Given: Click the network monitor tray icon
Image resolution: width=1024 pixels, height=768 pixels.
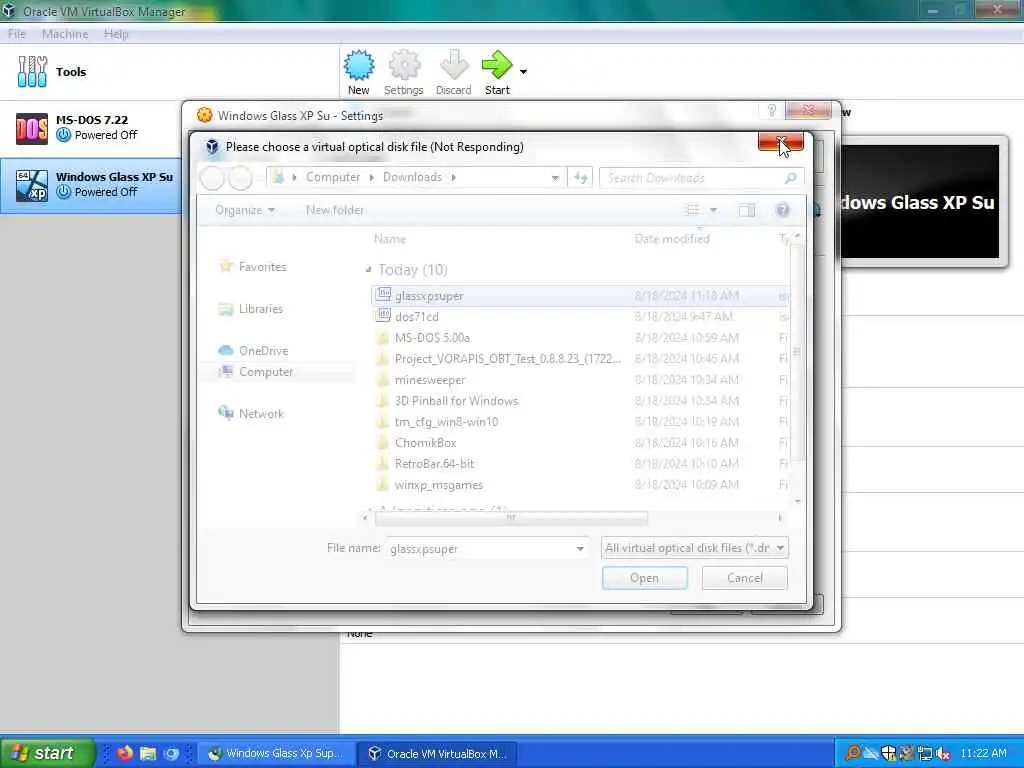Looking at the screenshot, I should (924, 754).
